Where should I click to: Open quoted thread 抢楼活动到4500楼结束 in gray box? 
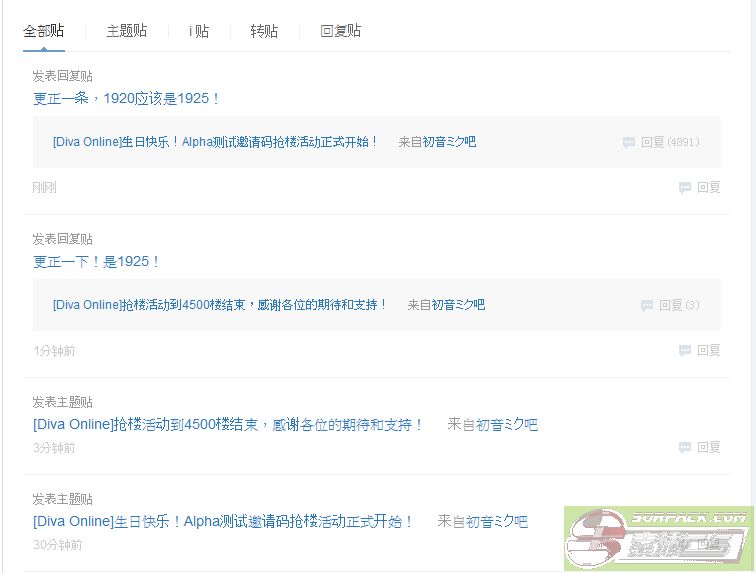220,305
